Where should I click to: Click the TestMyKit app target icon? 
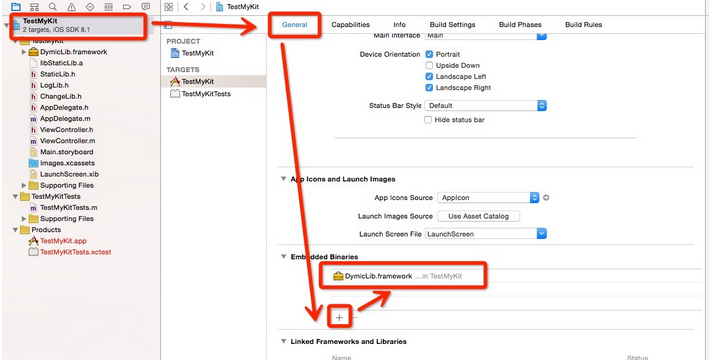pos(175,81)
